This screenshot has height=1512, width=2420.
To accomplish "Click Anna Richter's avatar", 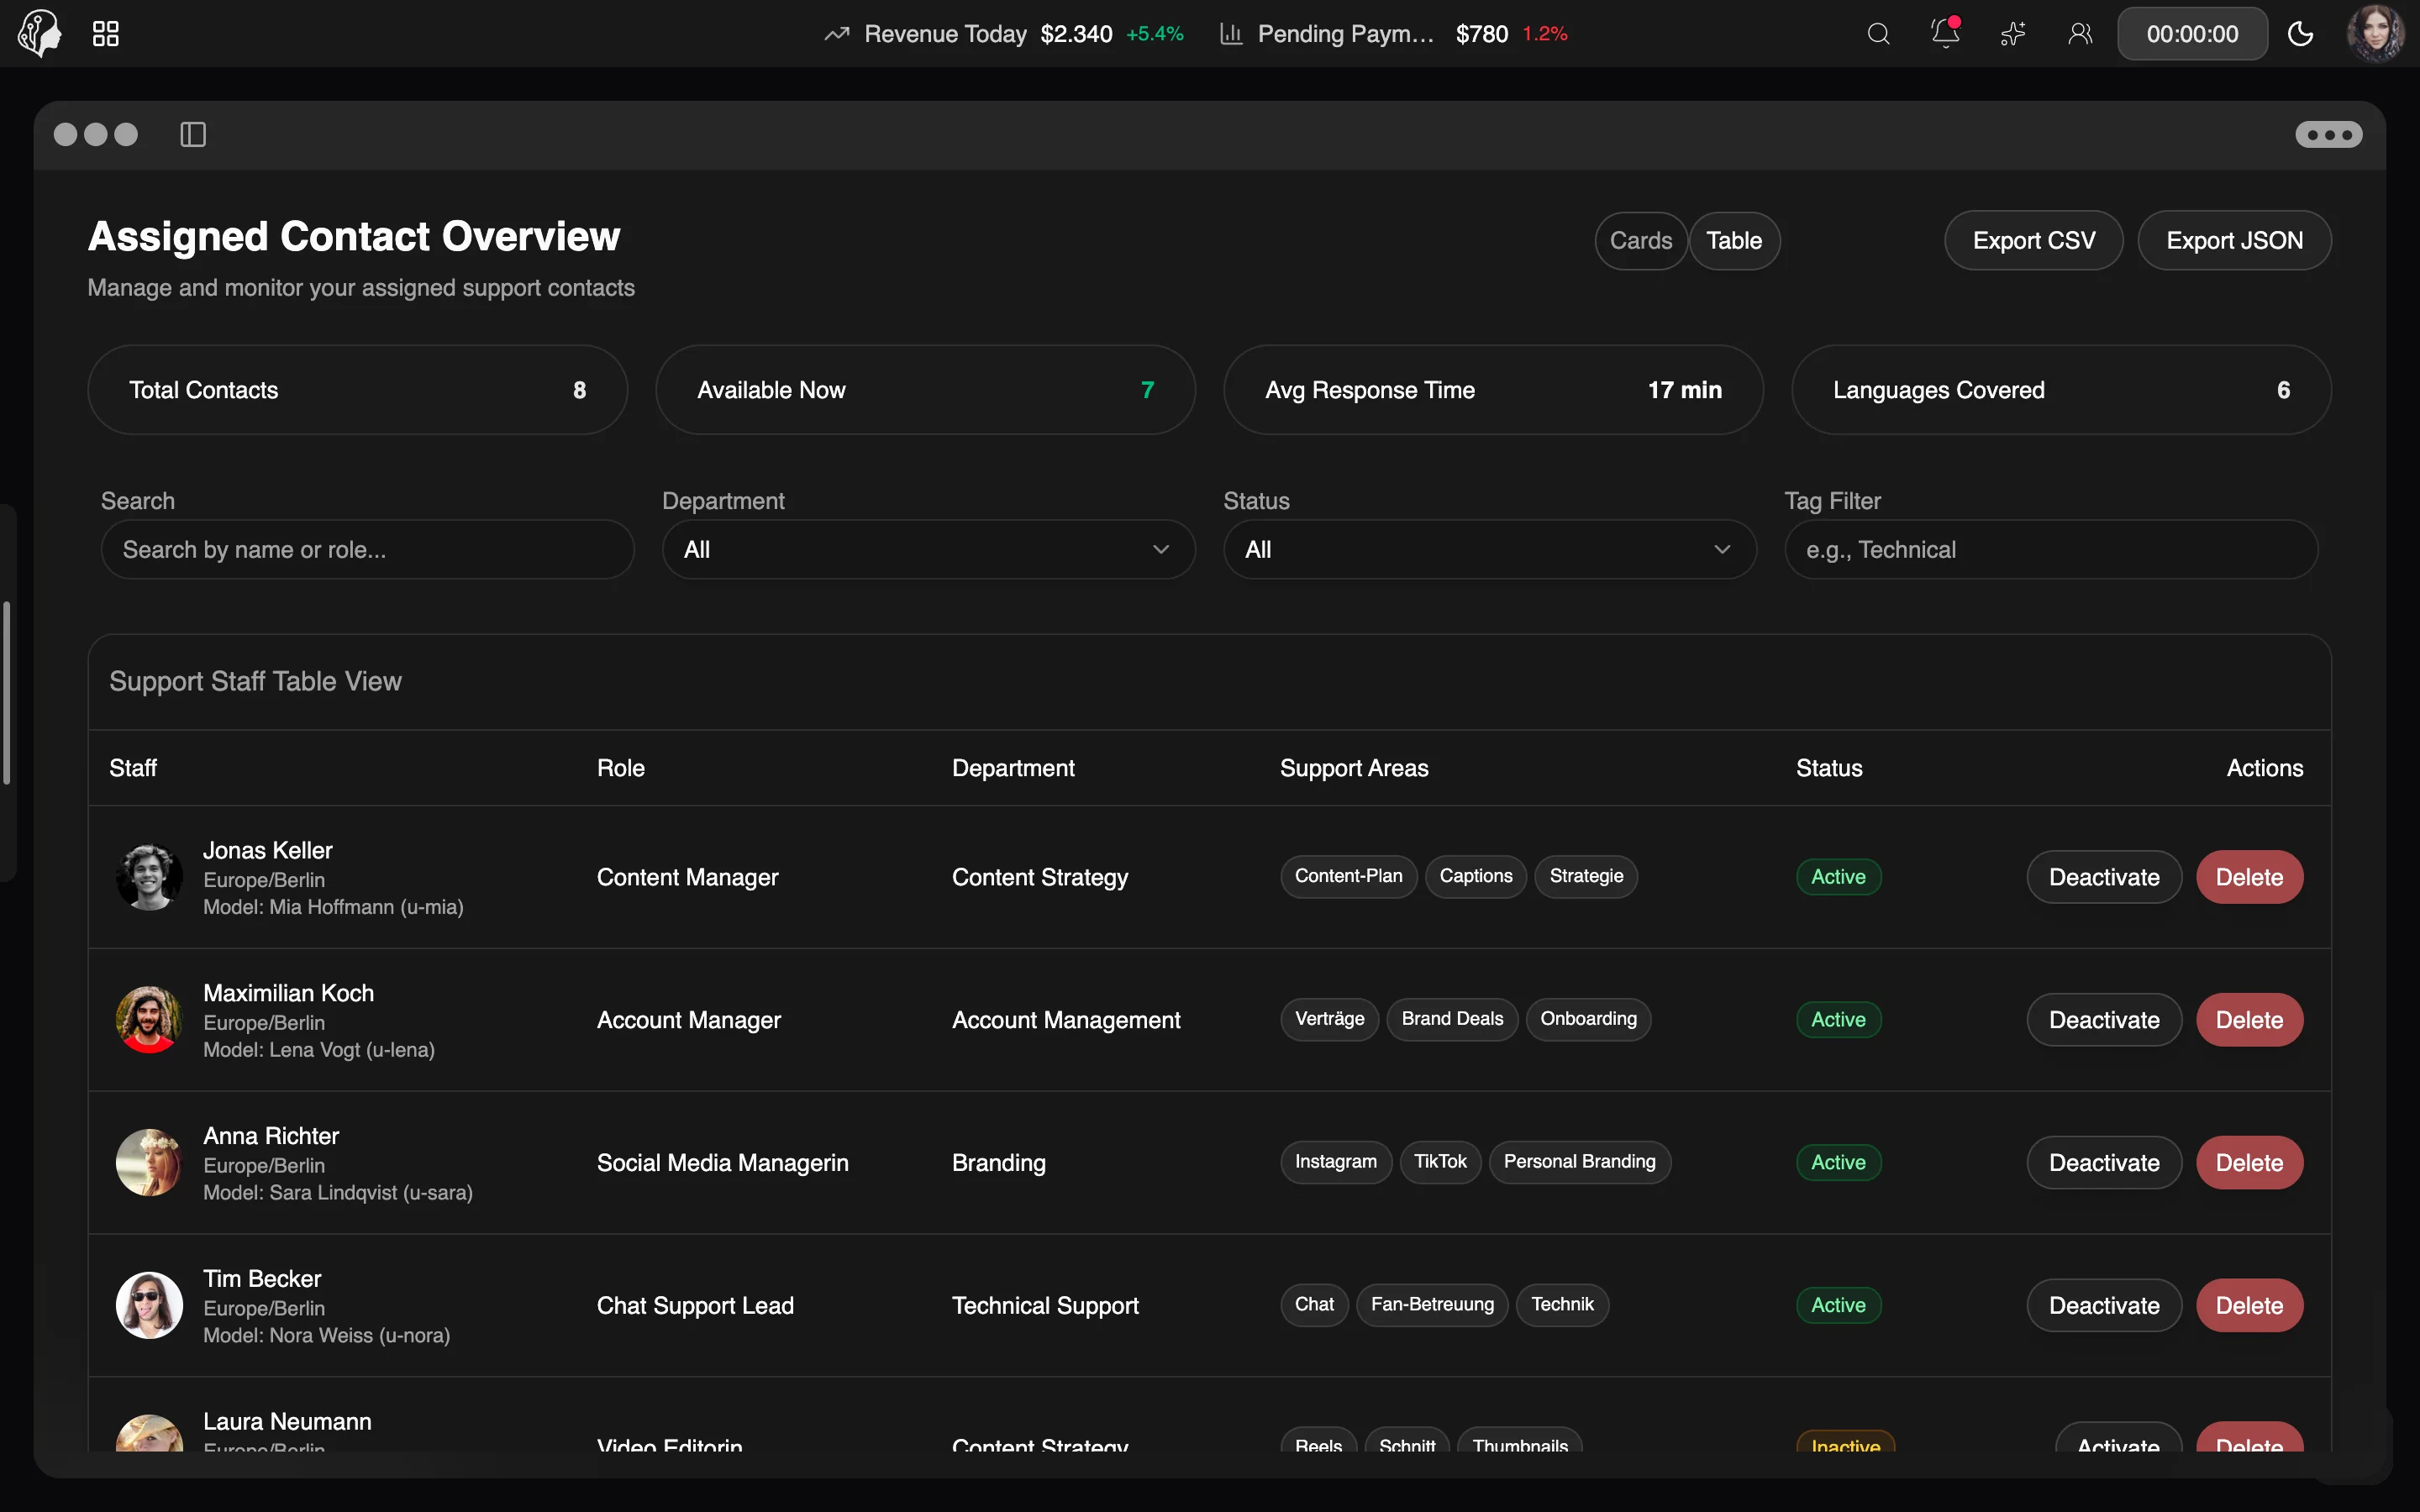I will [x=149, y=1163].
